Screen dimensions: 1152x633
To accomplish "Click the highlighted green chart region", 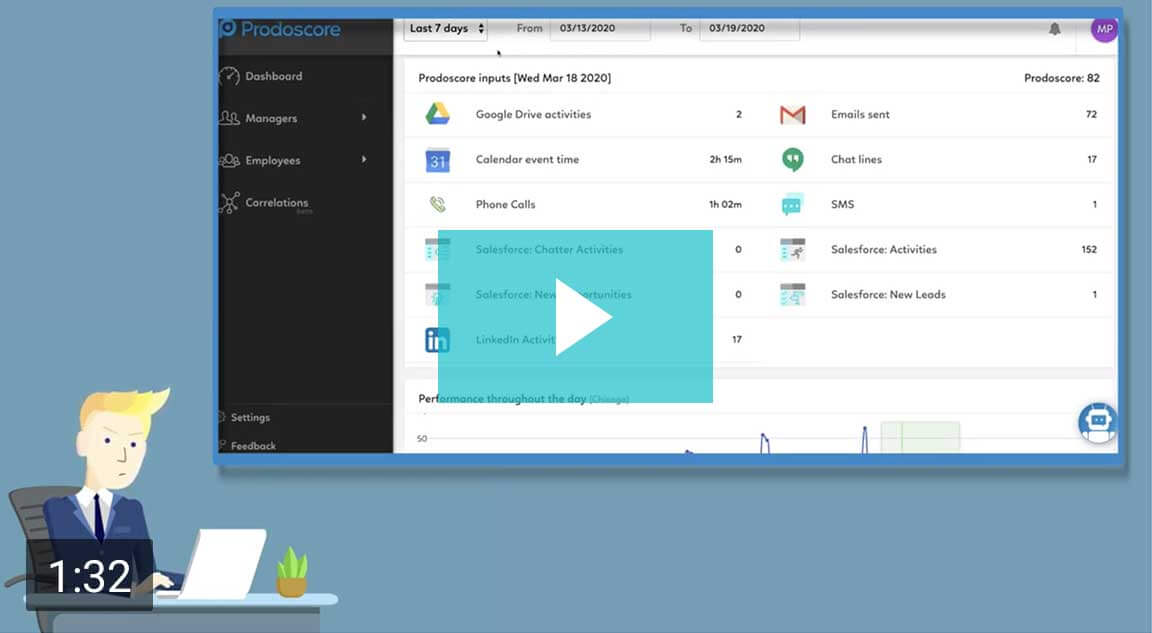I will tap(921, 436).
